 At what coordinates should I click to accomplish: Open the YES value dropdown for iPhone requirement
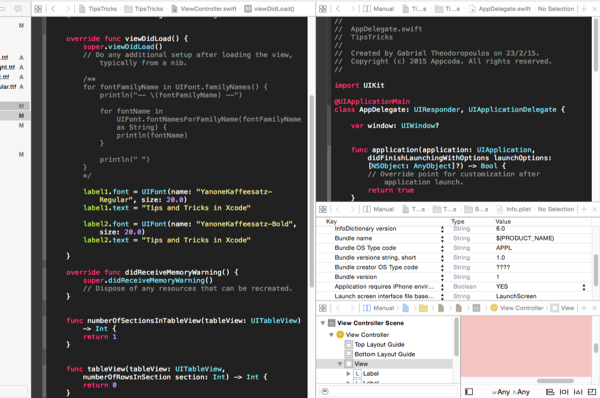[x=584, y=287]
